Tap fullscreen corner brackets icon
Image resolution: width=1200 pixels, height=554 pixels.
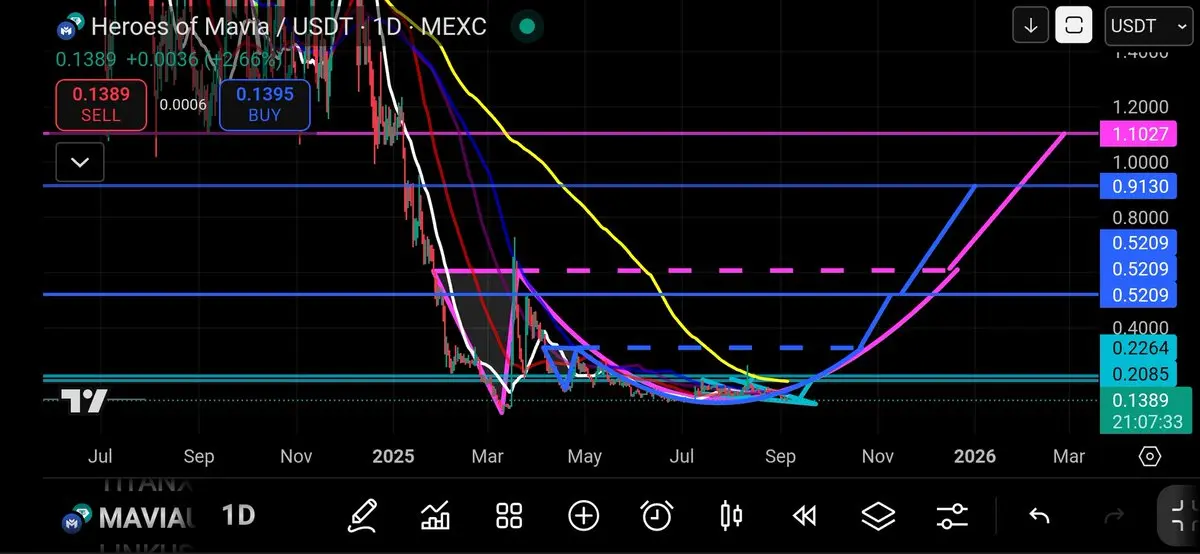click(1181, 516)
